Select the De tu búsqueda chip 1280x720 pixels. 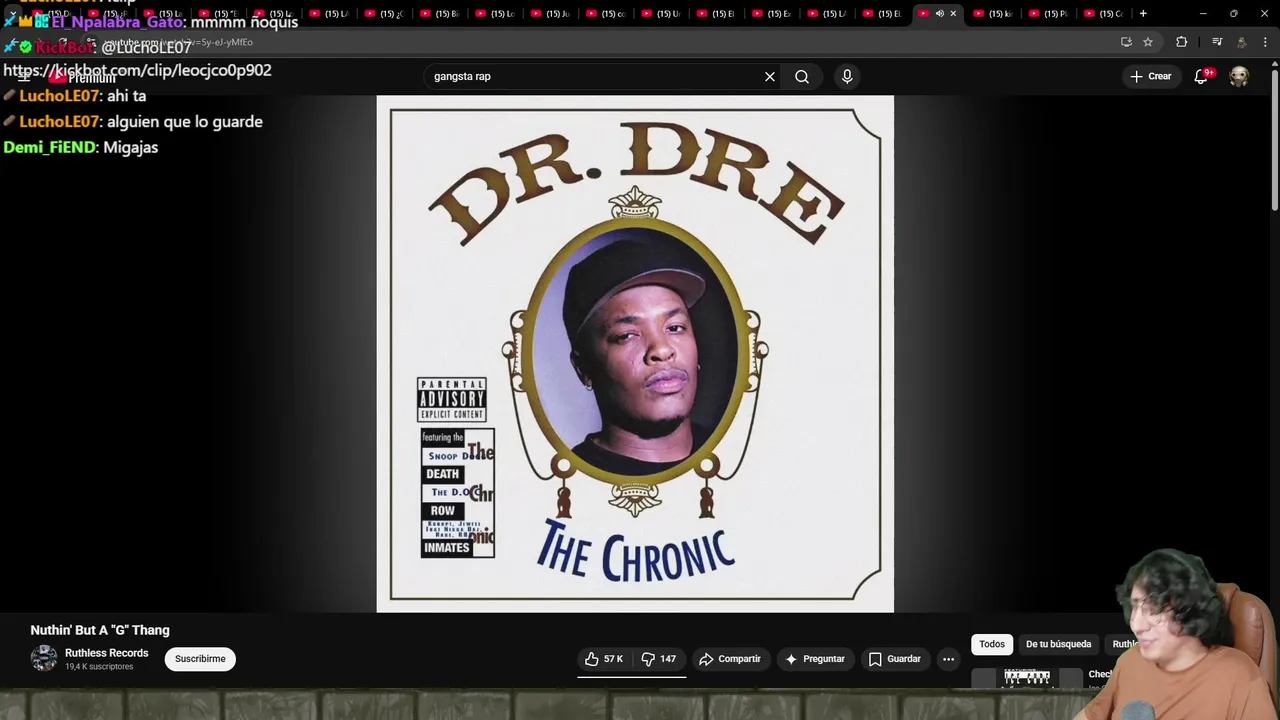tap(1058, 644)
